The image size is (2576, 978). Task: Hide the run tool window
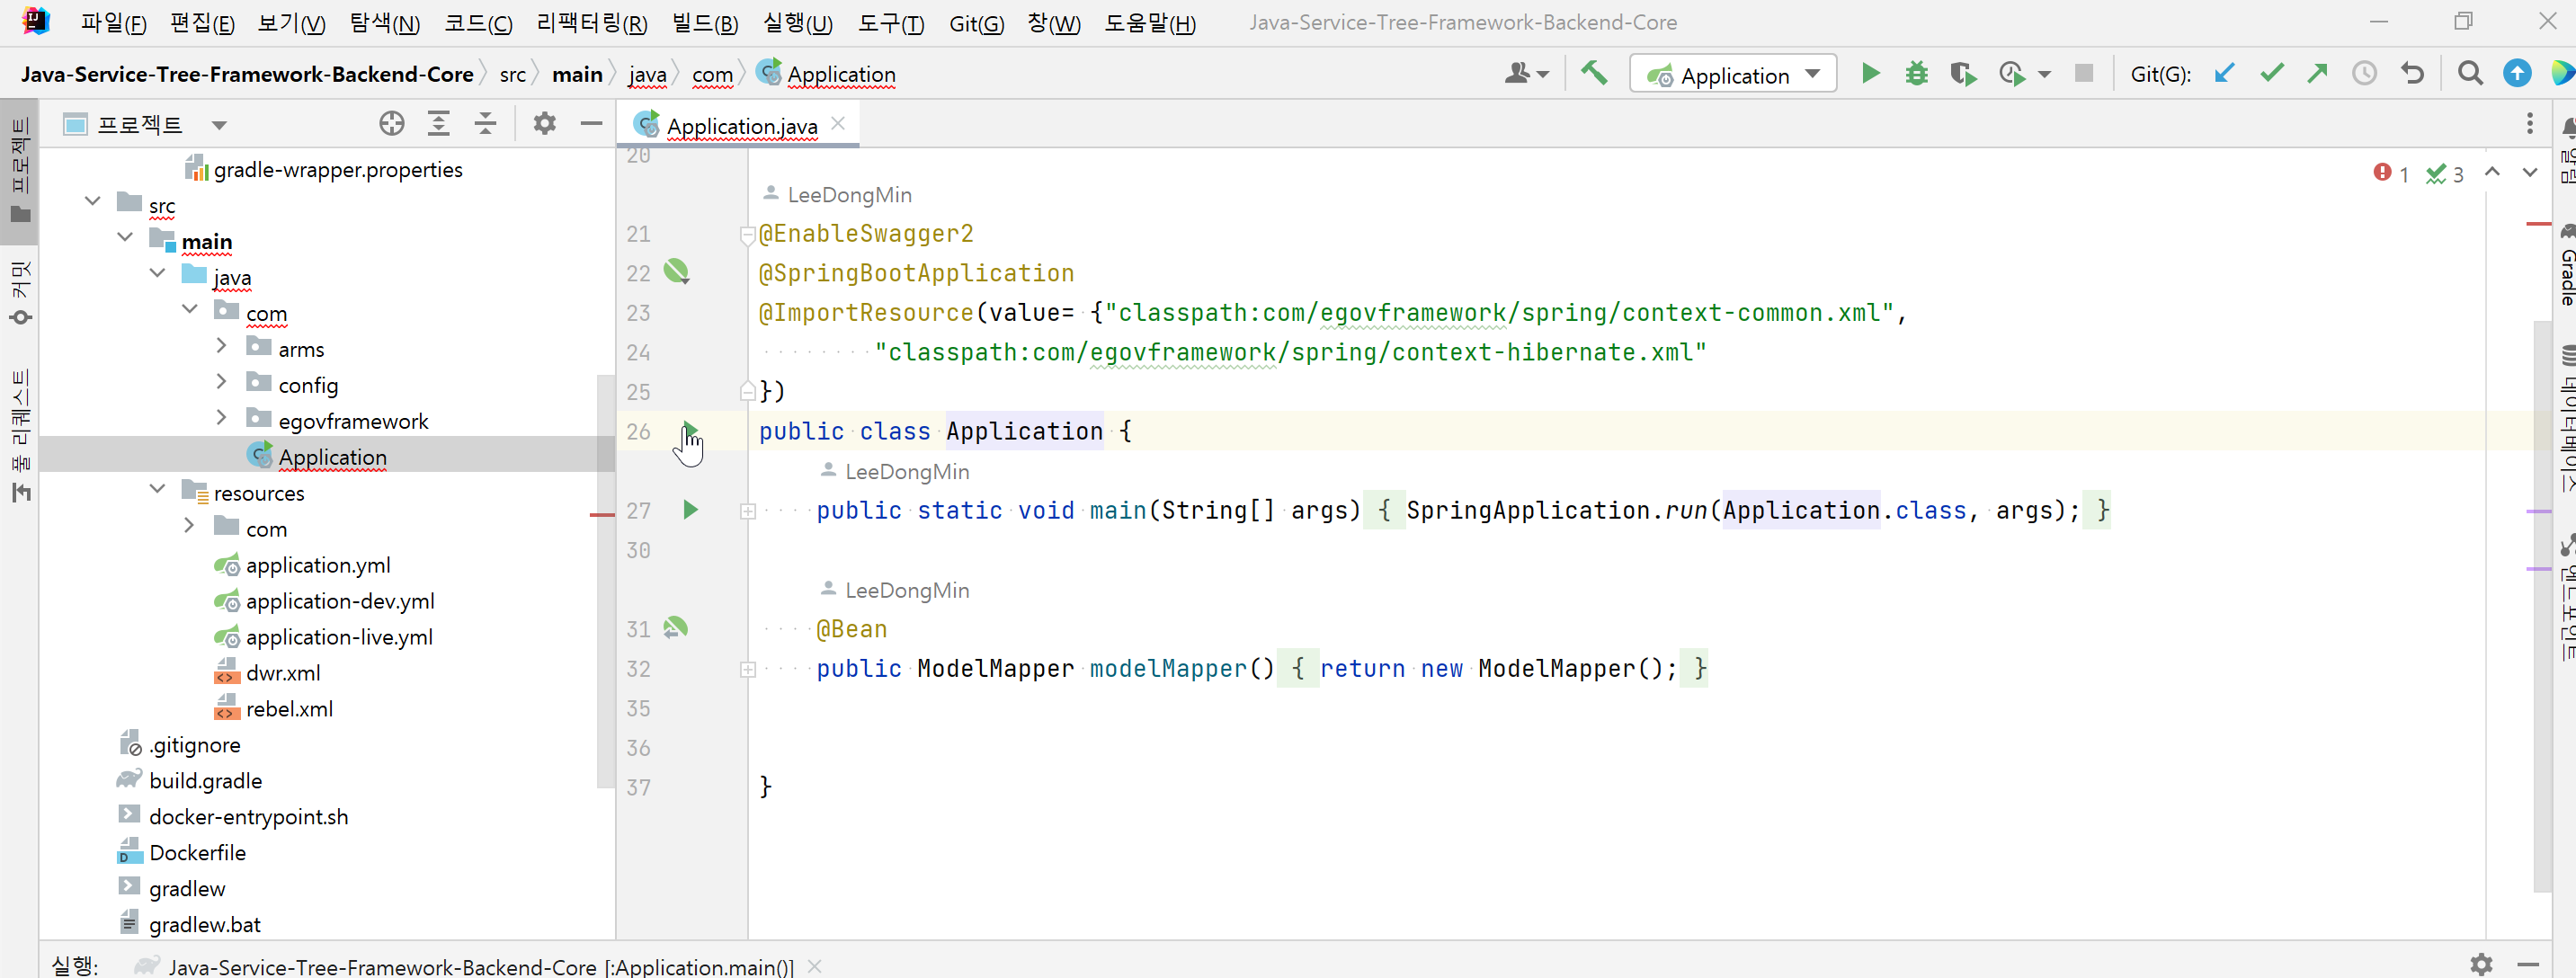tap(2529, 964)
